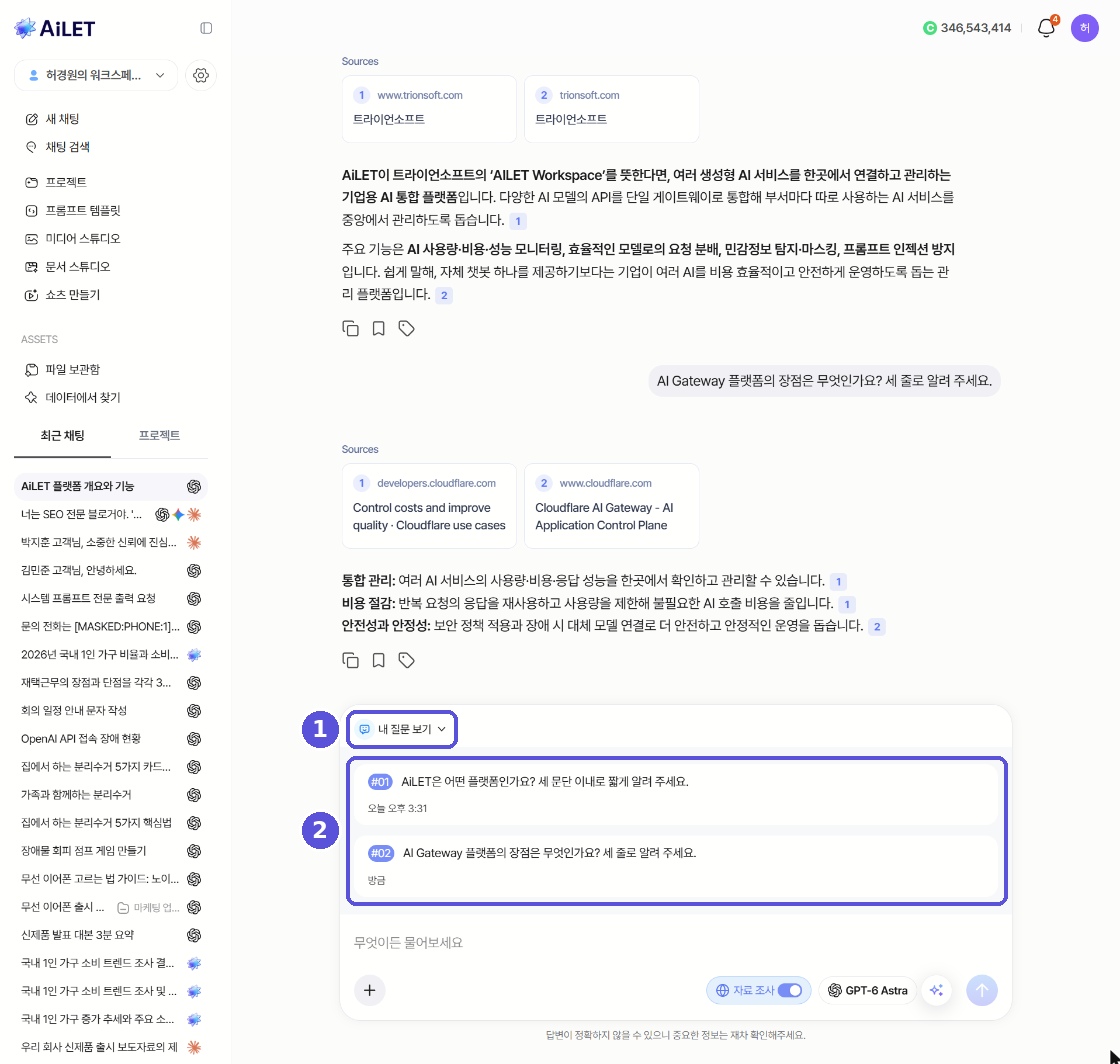Jump to question #02 AI Gateway 플랫폼의 장점

[x=676, y=865]
